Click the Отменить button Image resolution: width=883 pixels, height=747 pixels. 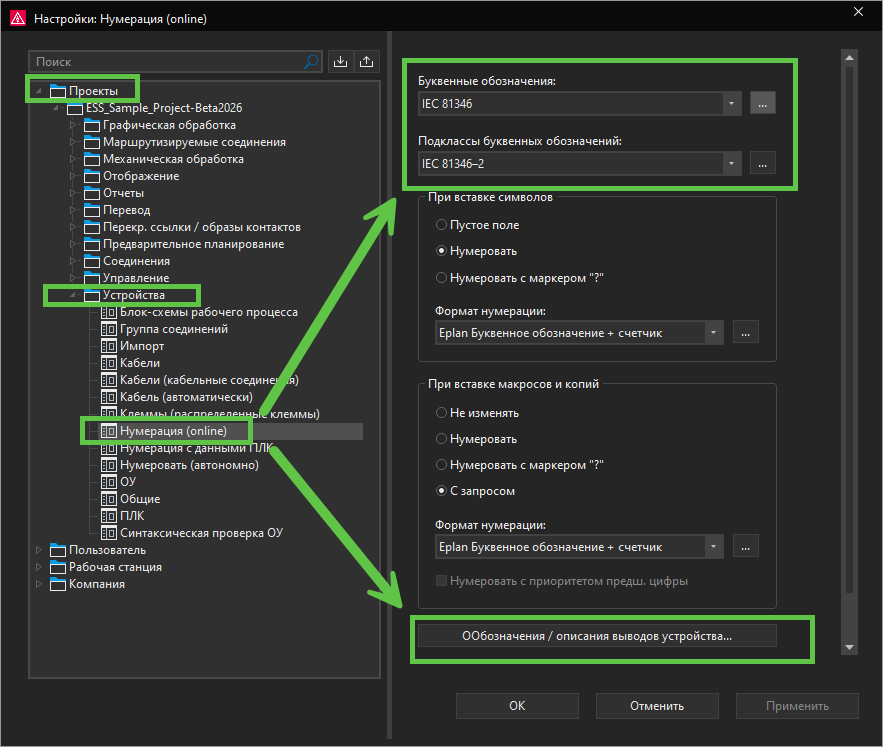tap(657, 706)
